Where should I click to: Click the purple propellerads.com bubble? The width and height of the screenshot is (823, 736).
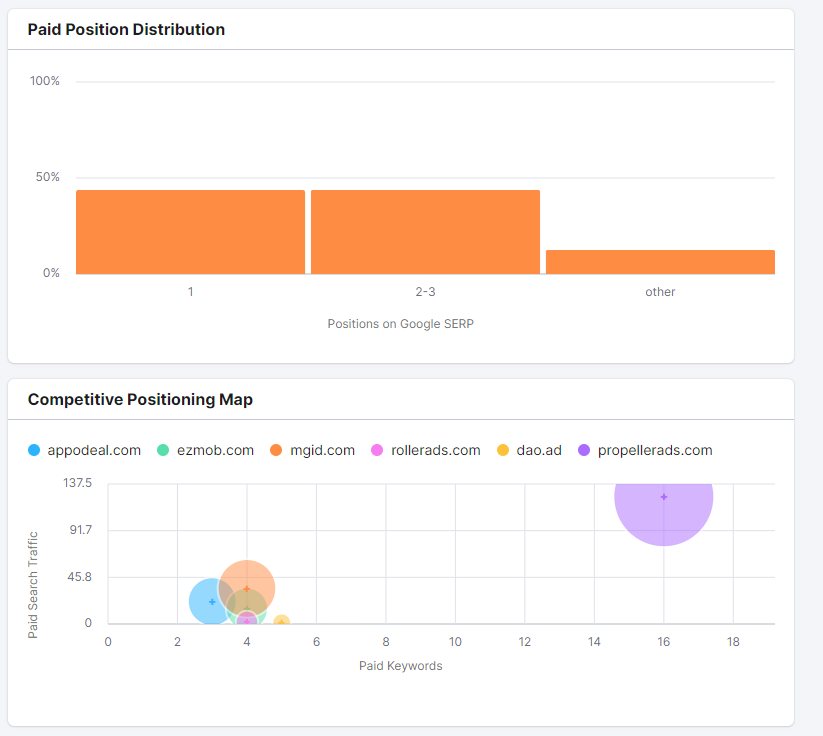(663, 497)
